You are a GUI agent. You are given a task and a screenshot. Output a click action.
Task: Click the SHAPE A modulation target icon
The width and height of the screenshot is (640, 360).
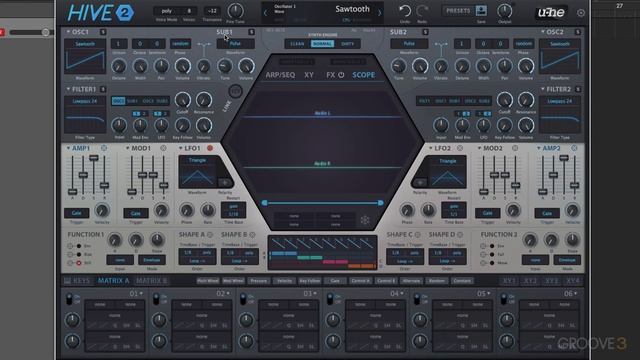coord(210,235)
